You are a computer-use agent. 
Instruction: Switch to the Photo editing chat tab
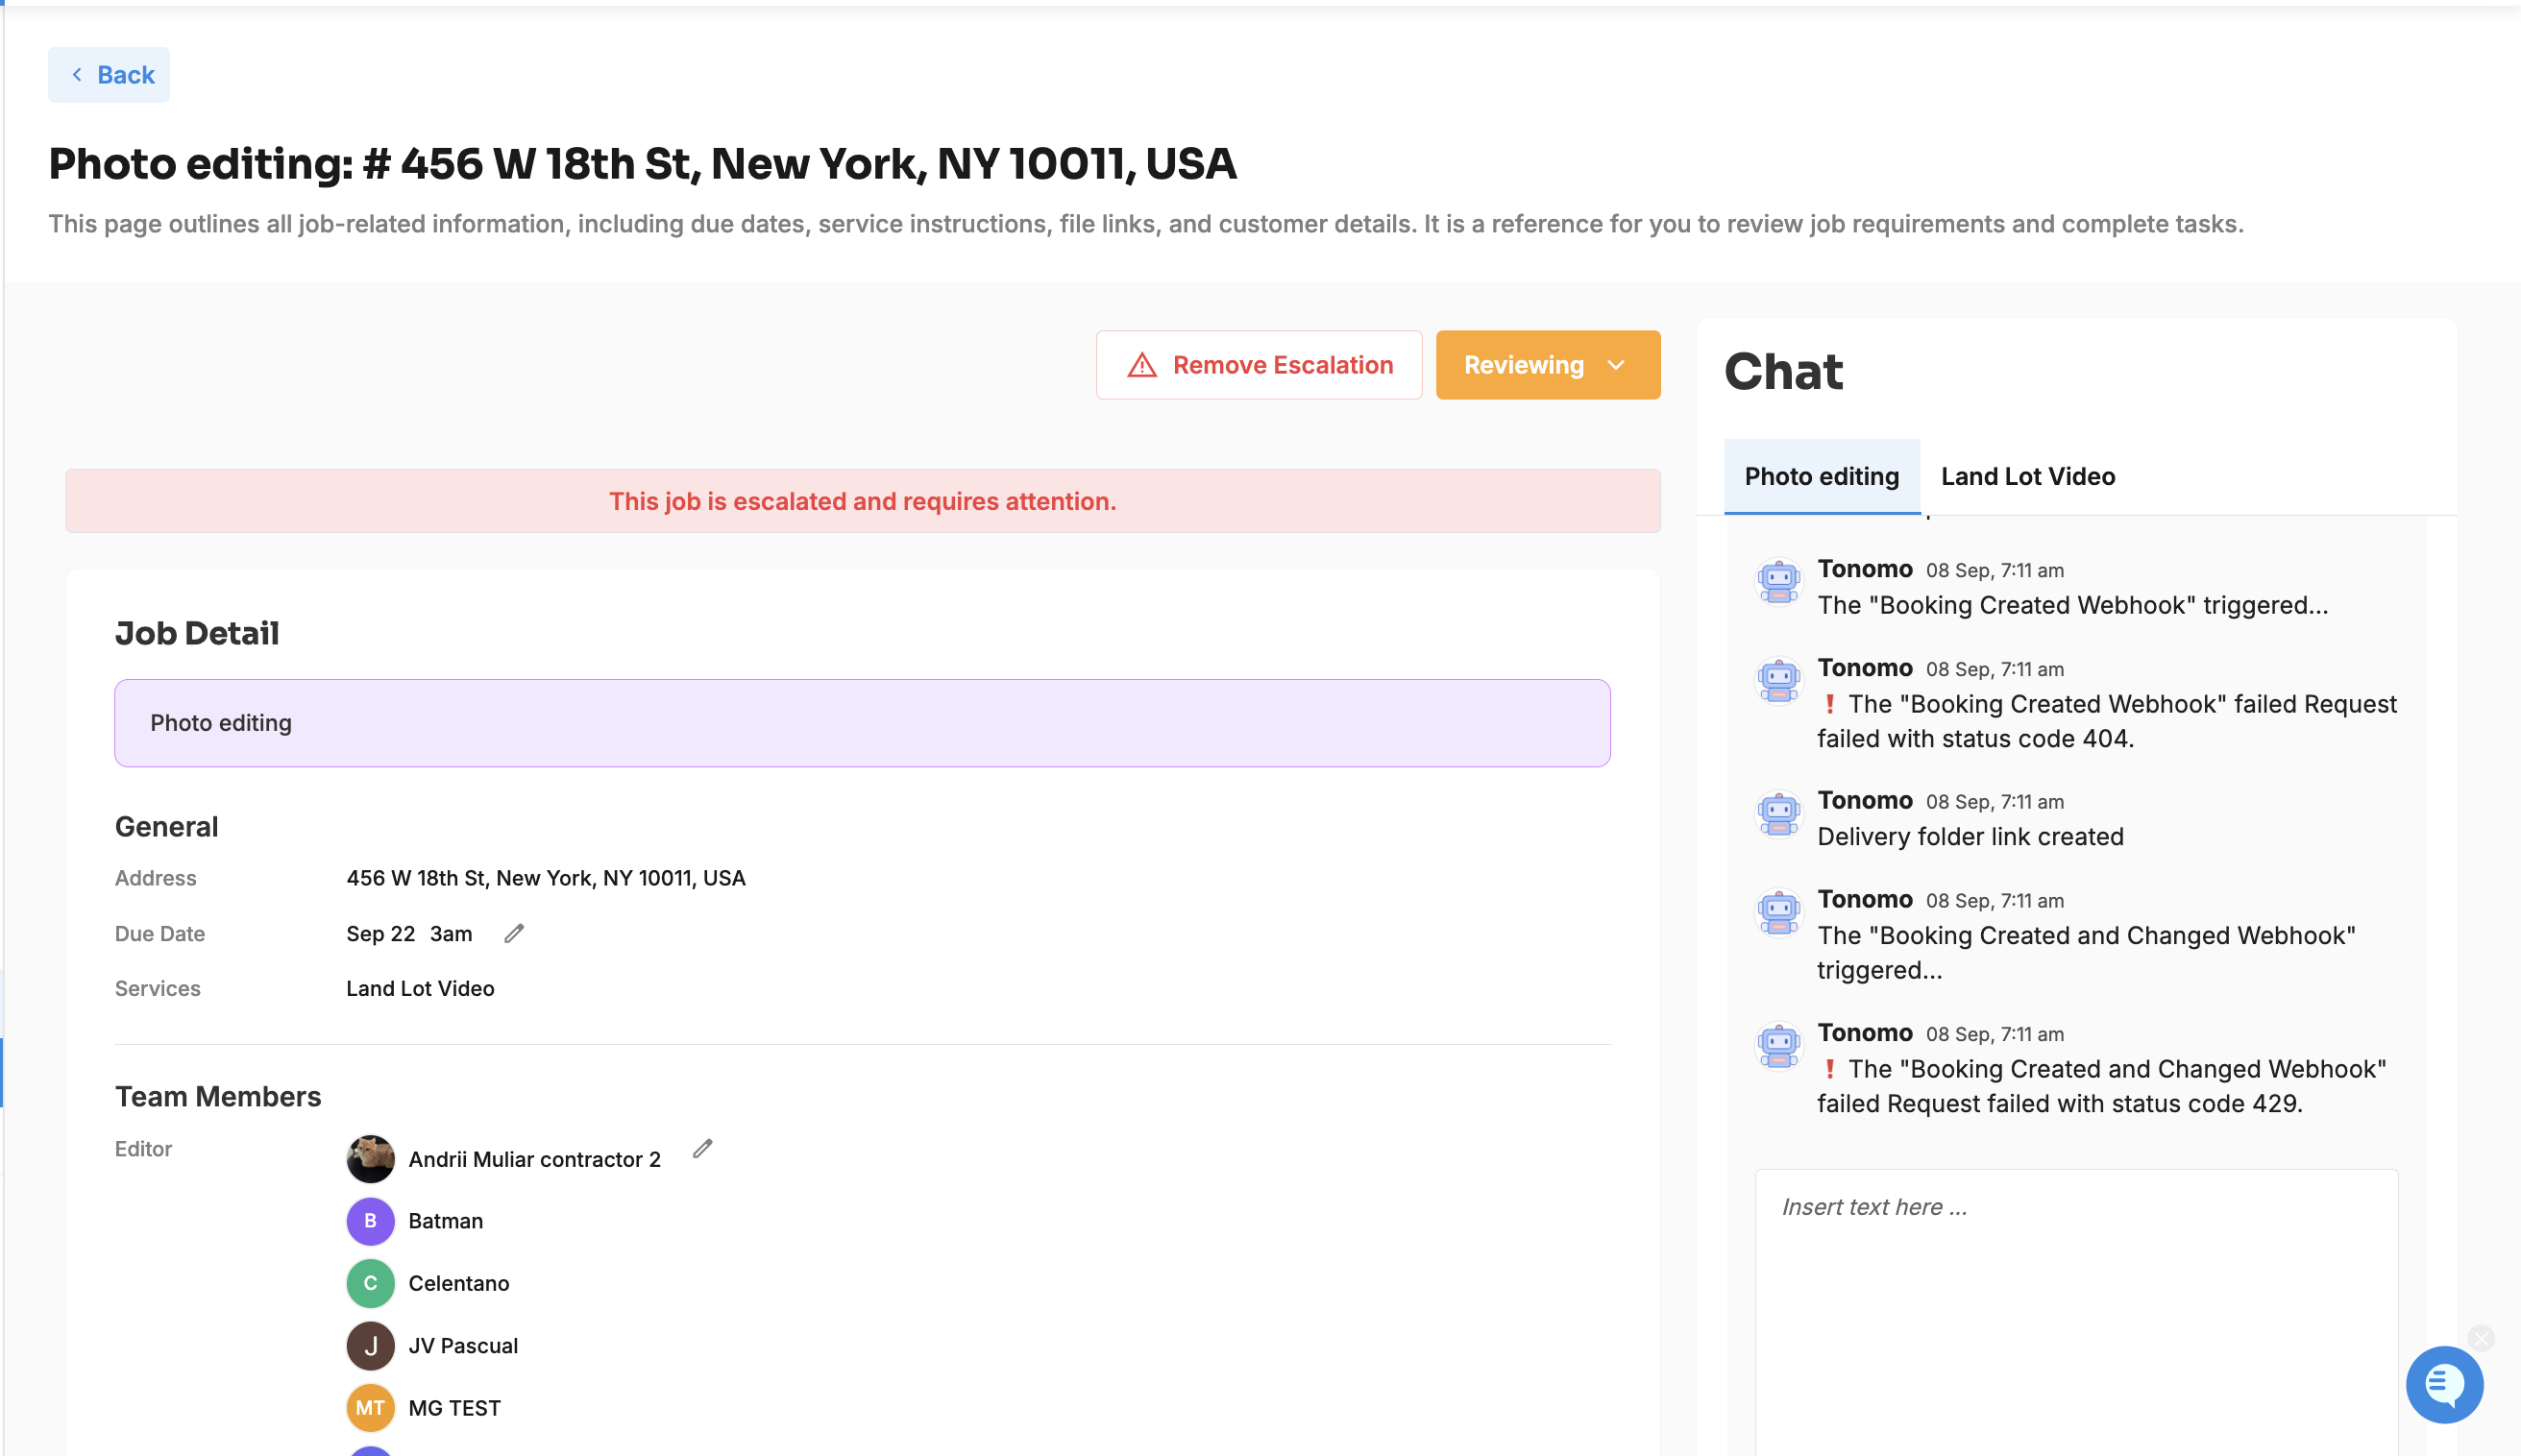pyautogui.click(x=1821, y=477)
